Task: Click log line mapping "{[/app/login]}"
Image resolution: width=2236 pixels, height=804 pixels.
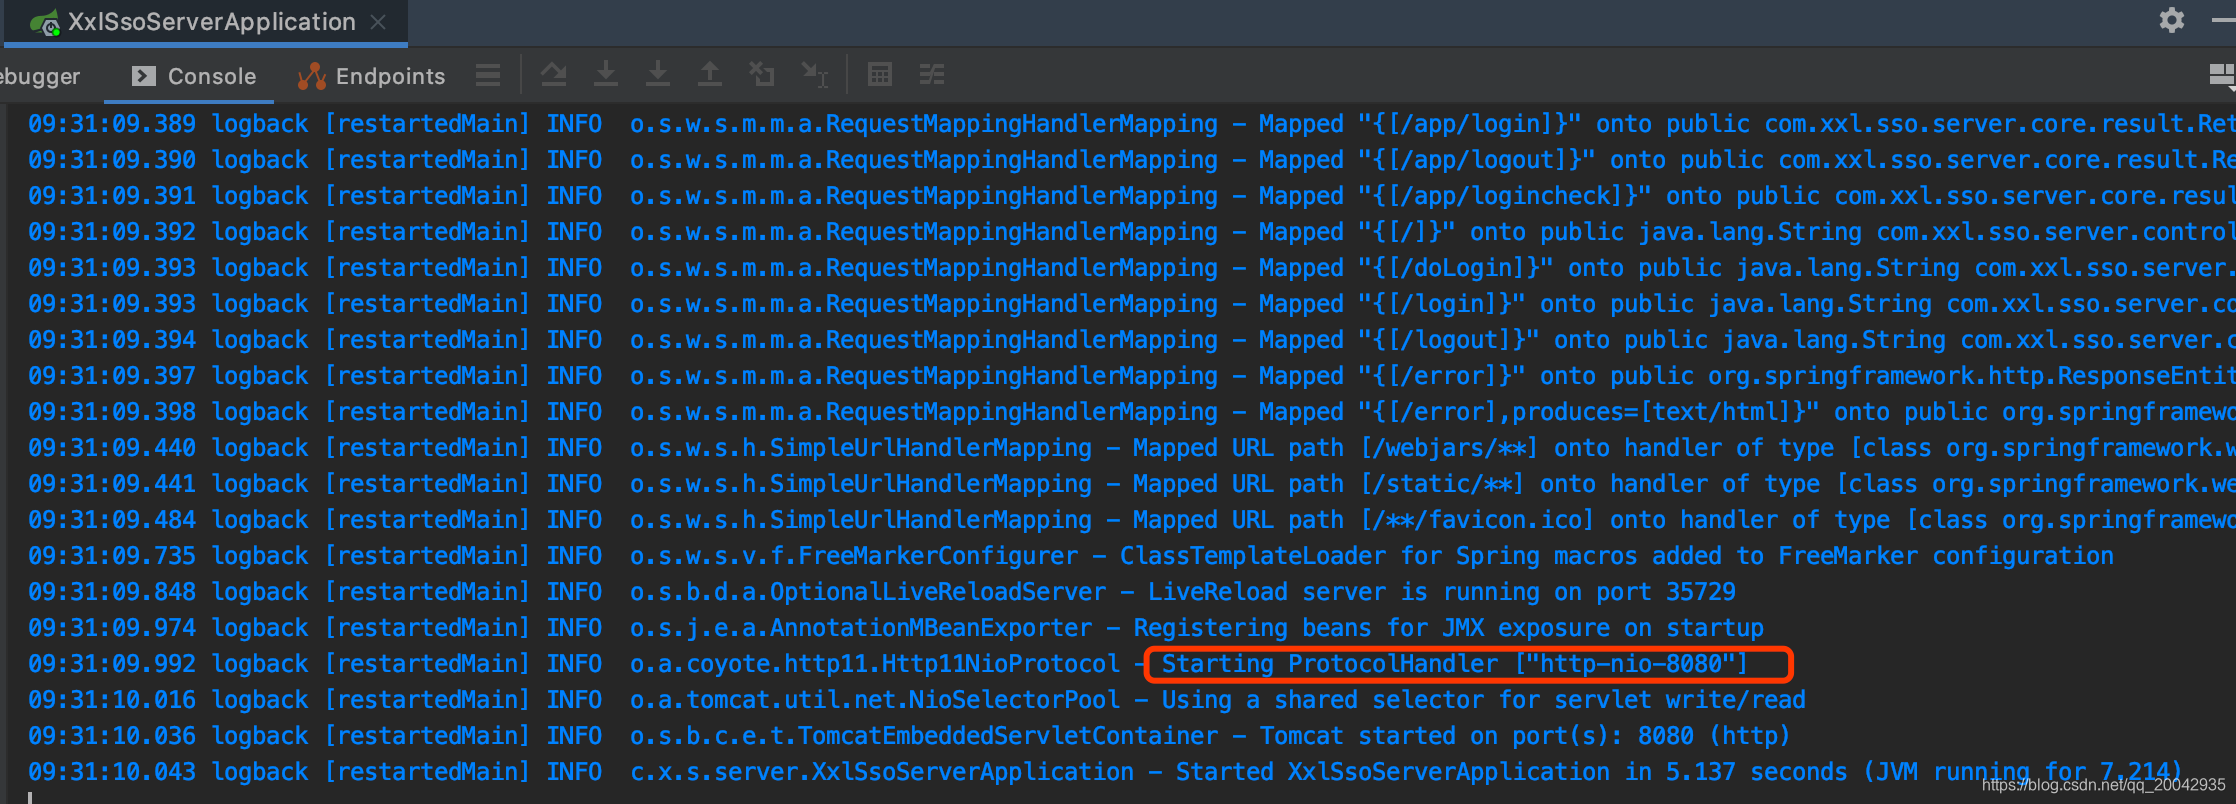Action: [1130, 124]
